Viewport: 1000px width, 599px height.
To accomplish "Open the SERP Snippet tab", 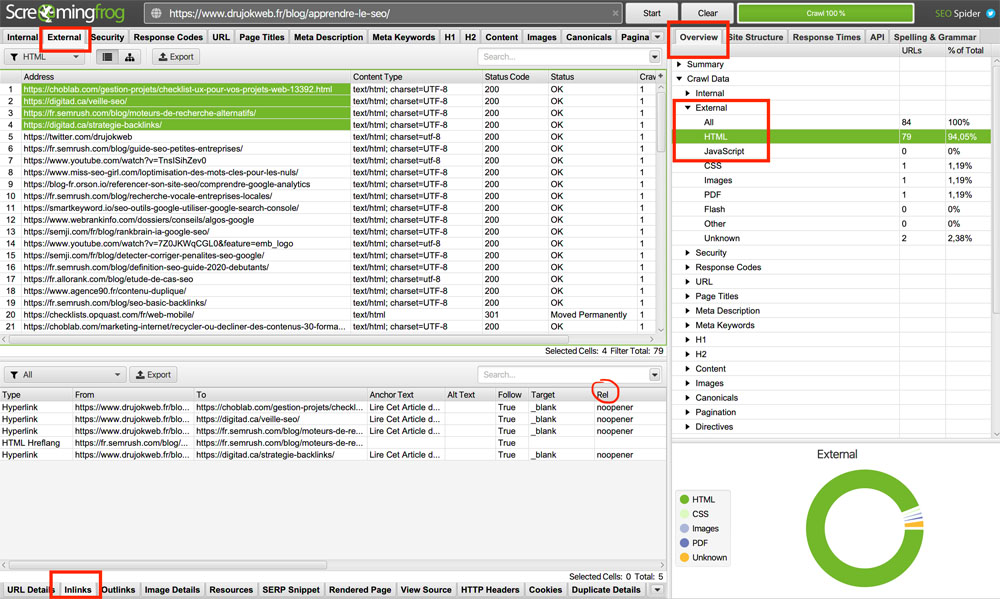I will pyautogui.click(x=291, y=589).
